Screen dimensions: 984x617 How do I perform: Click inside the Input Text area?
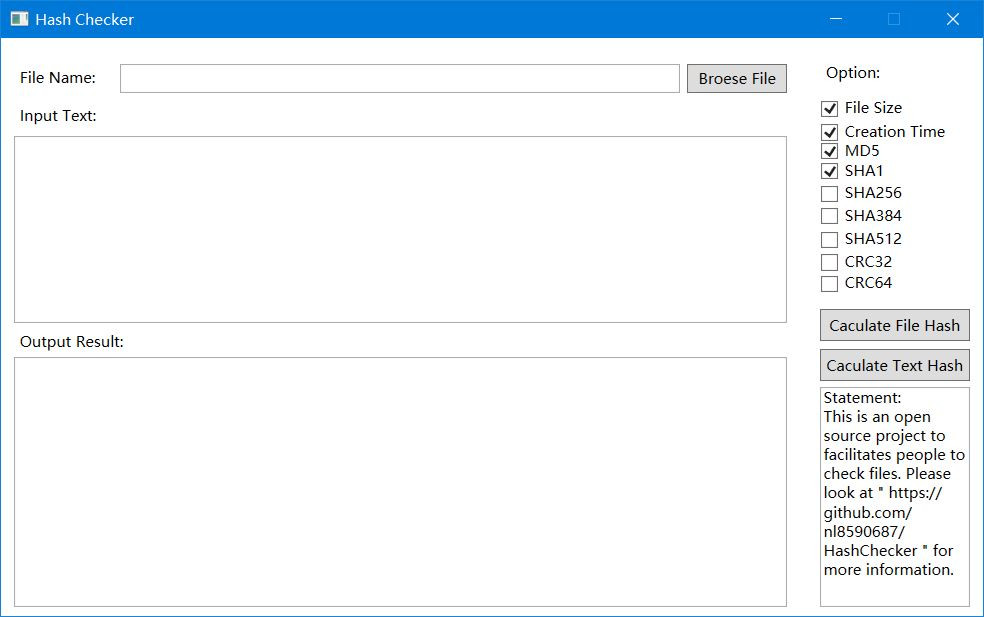click(400, 230)
